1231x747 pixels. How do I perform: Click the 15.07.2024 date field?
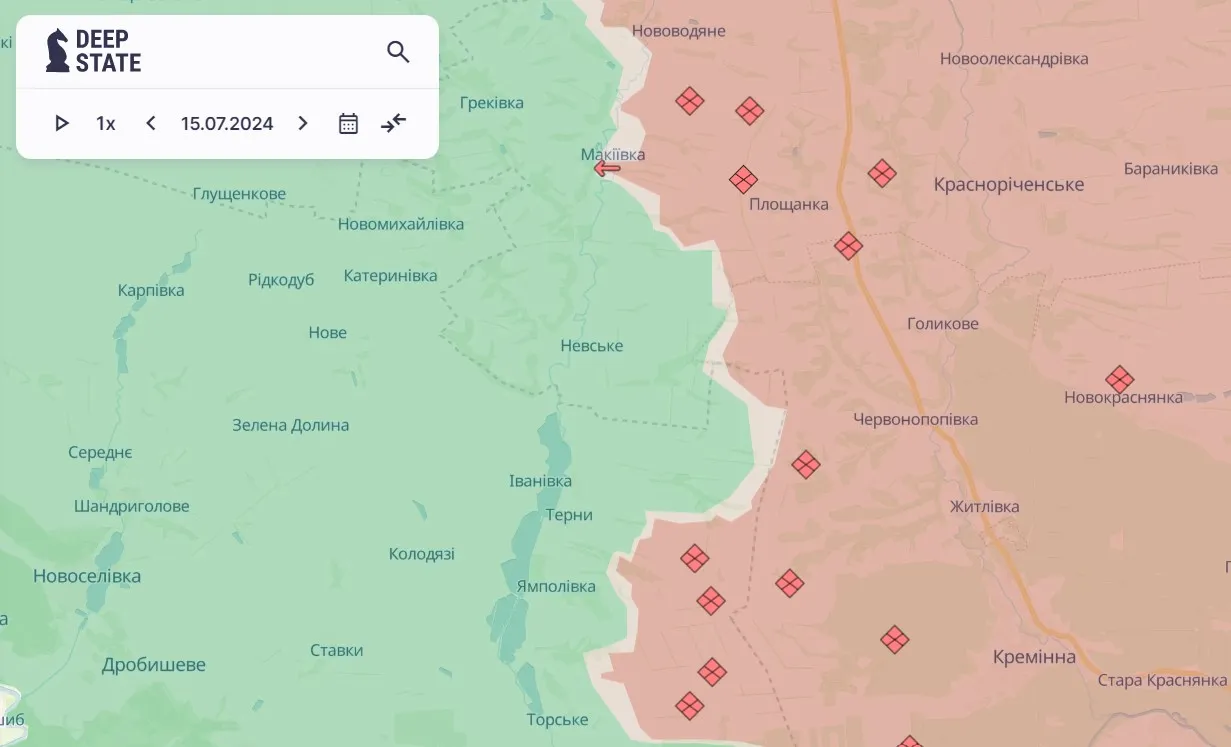click(x=227, y=123)
